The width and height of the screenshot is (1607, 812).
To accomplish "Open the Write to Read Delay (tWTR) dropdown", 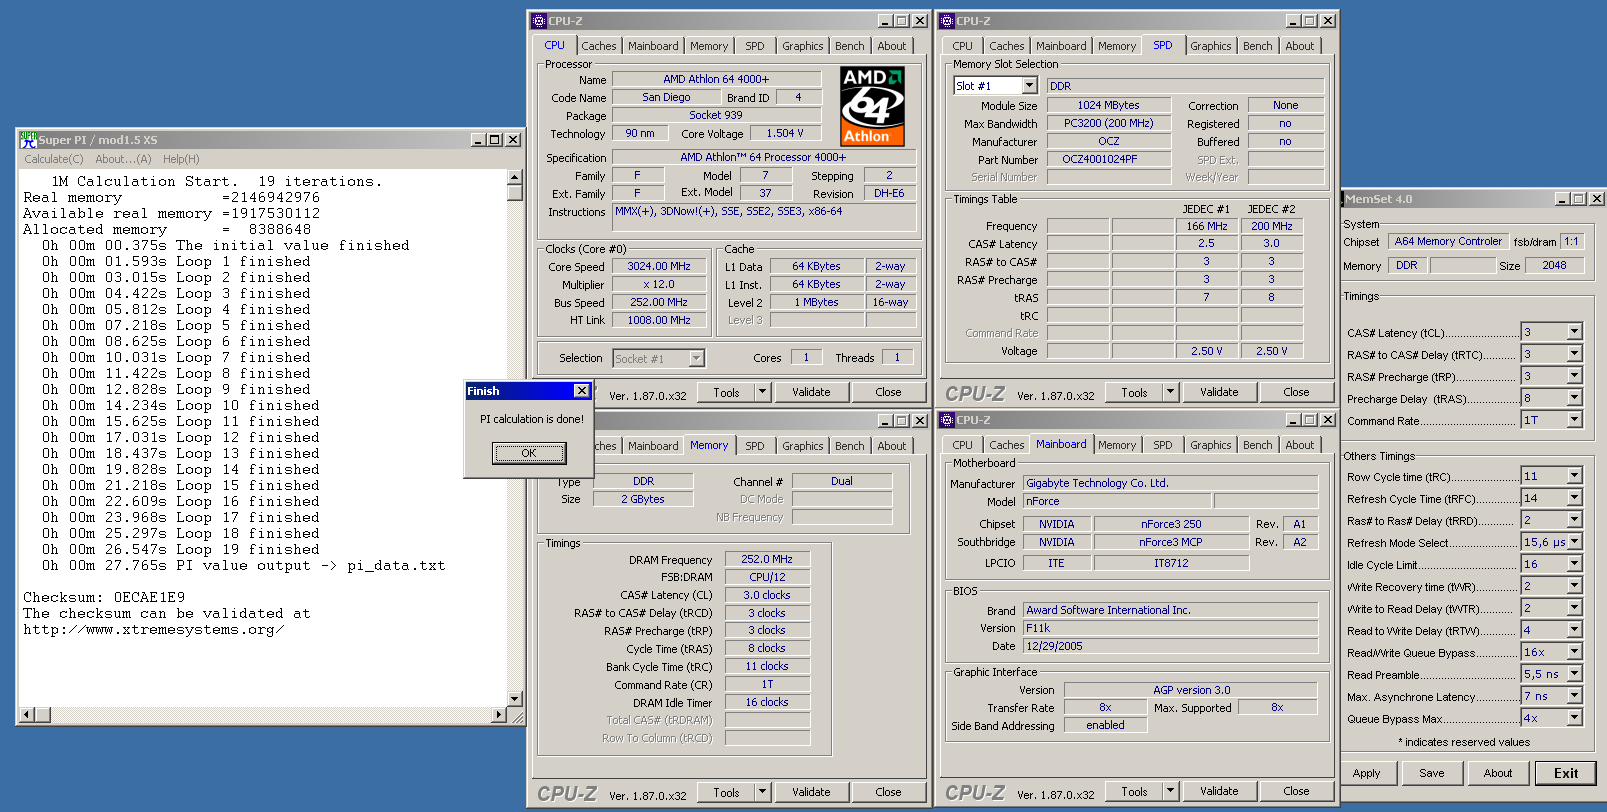I will point(1574,608).
